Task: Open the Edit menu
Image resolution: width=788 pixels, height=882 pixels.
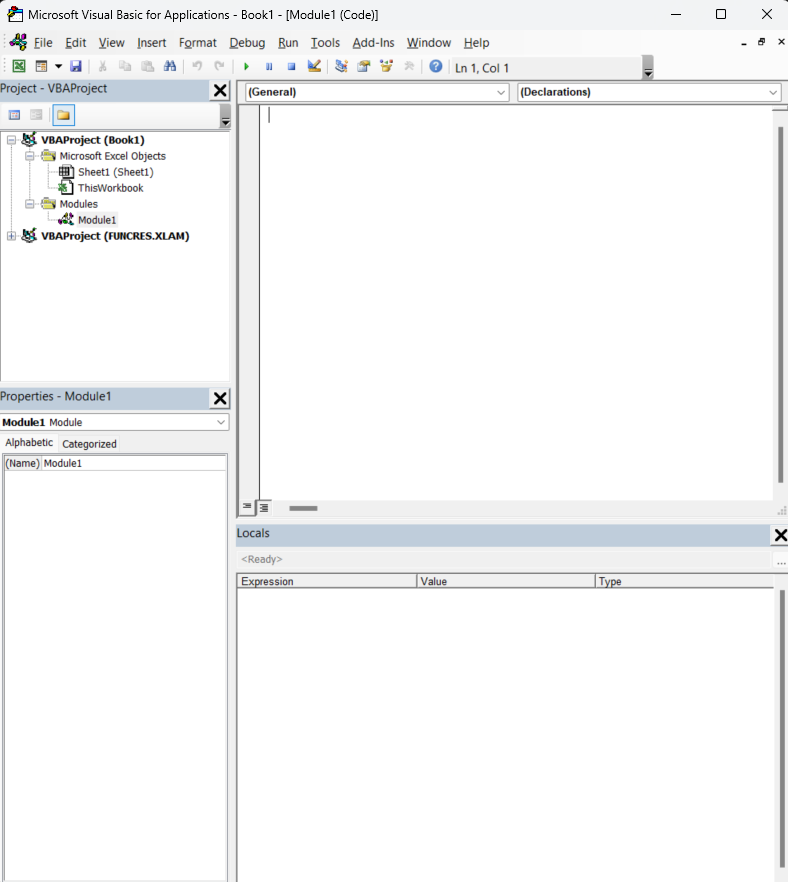Action: pos(75,43)
